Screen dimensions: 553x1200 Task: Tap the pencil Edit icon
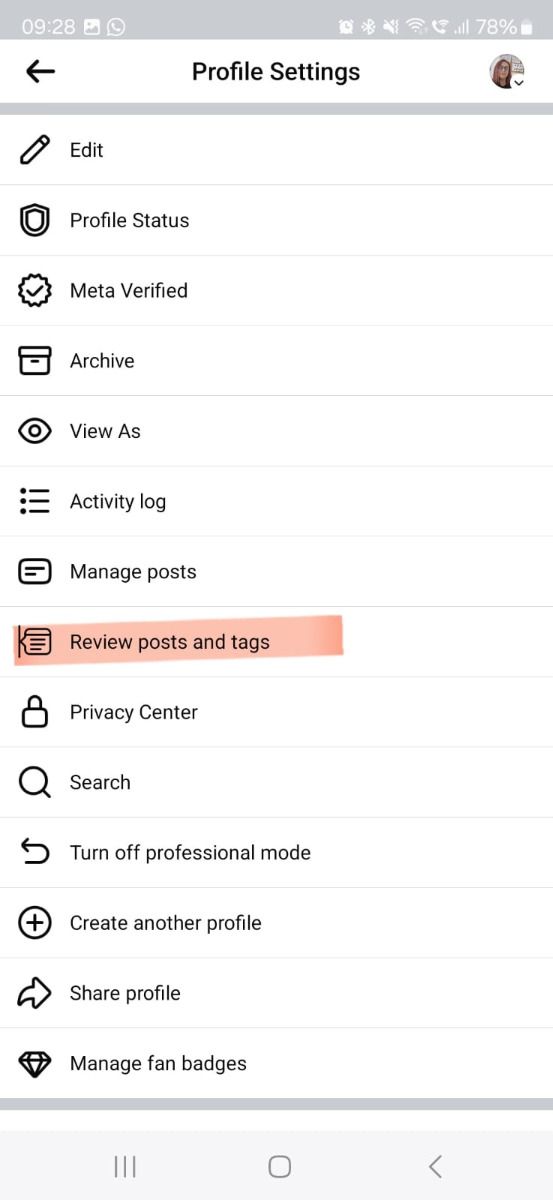[35, 150]
